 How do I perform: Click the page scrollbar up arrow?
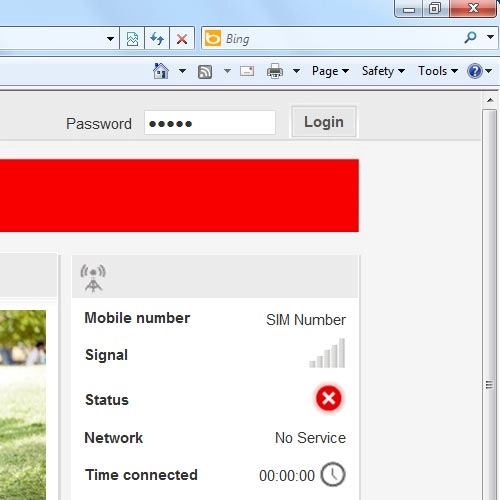click(x=490, y=100)
